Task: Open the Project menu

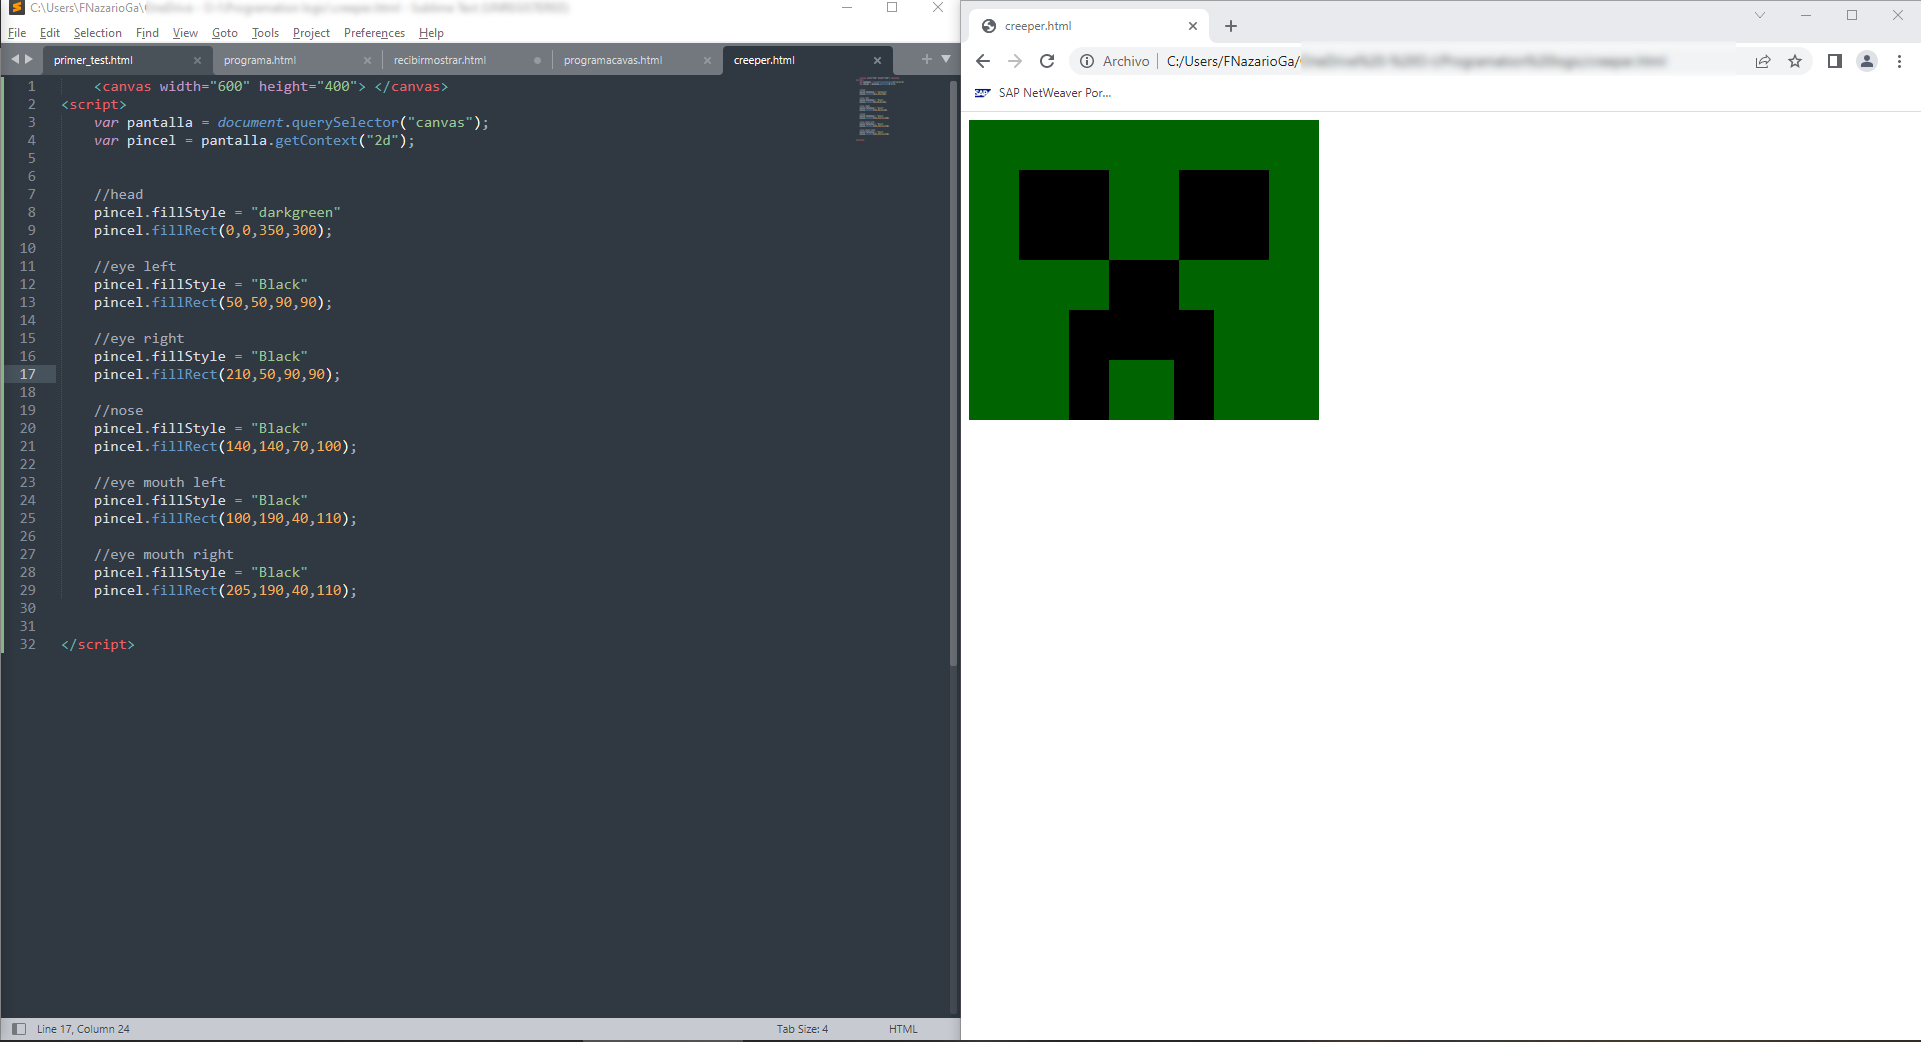Action: [311, 33]
